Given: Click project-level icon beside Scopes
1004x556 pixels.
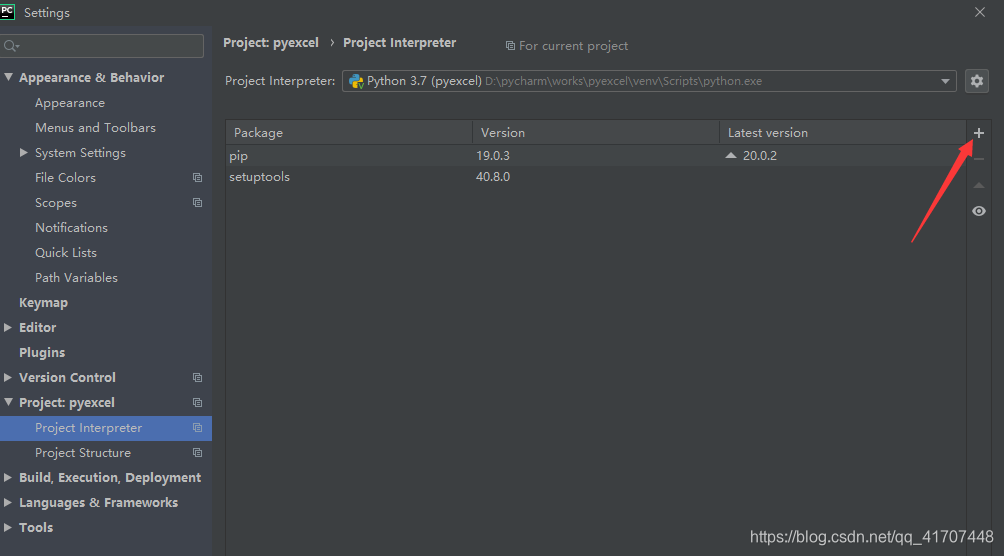Looking at the screenshot, I should [197, 202].
